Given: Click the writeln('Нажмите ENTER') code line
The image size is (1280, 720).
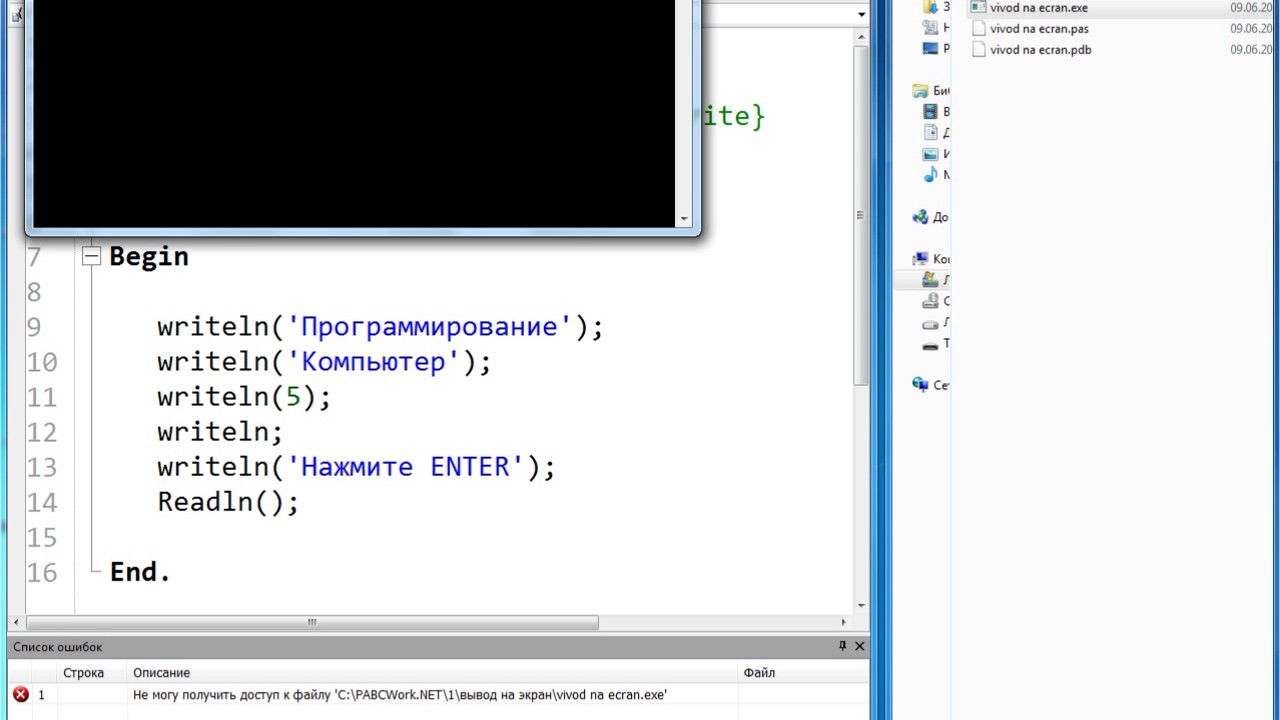Looking at the screenshot, I should pos(356,467).
